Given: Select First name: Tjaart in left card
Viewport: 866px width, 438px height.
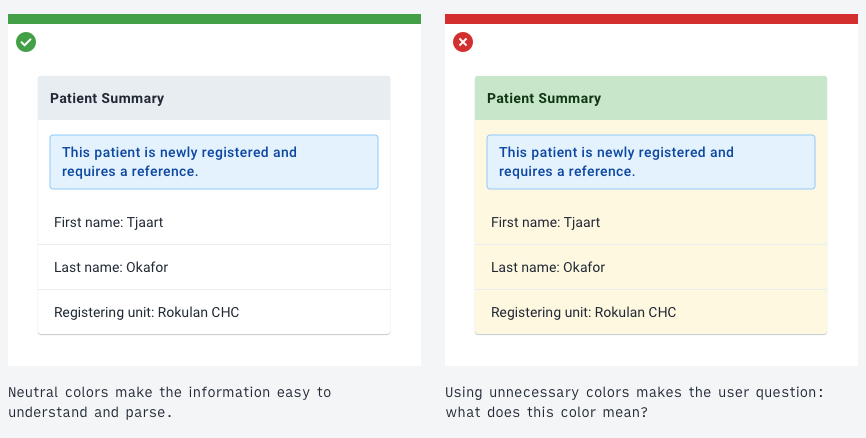Looking at the screenshot, I should point(109,222).
